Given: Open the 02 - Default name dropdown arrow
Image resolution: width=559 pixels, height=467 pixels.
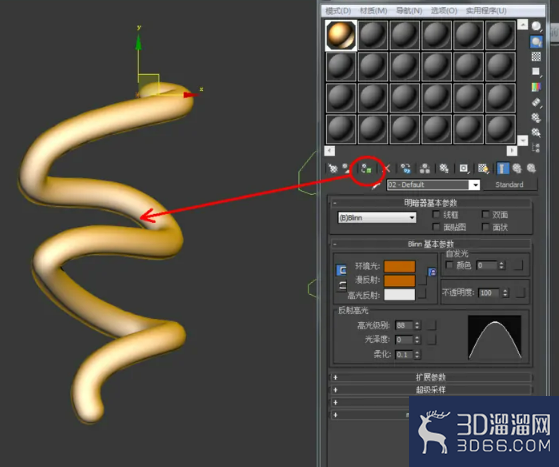Looking at the screenshot, I should 475,185.
